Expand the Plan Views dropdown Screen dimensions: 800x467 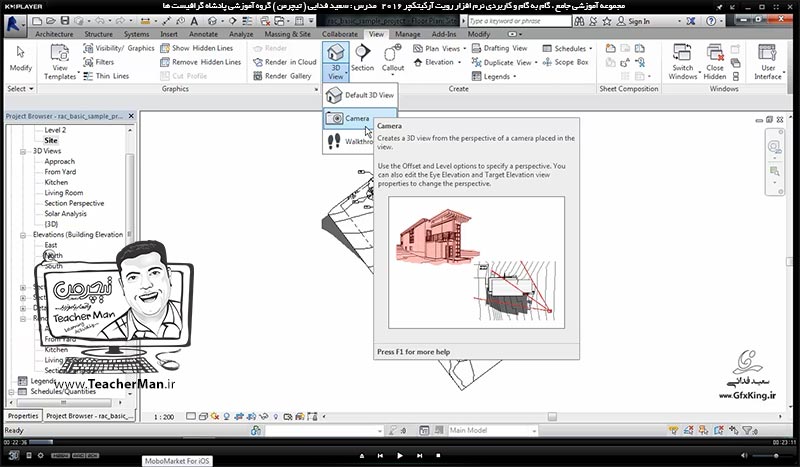point(465,48)
